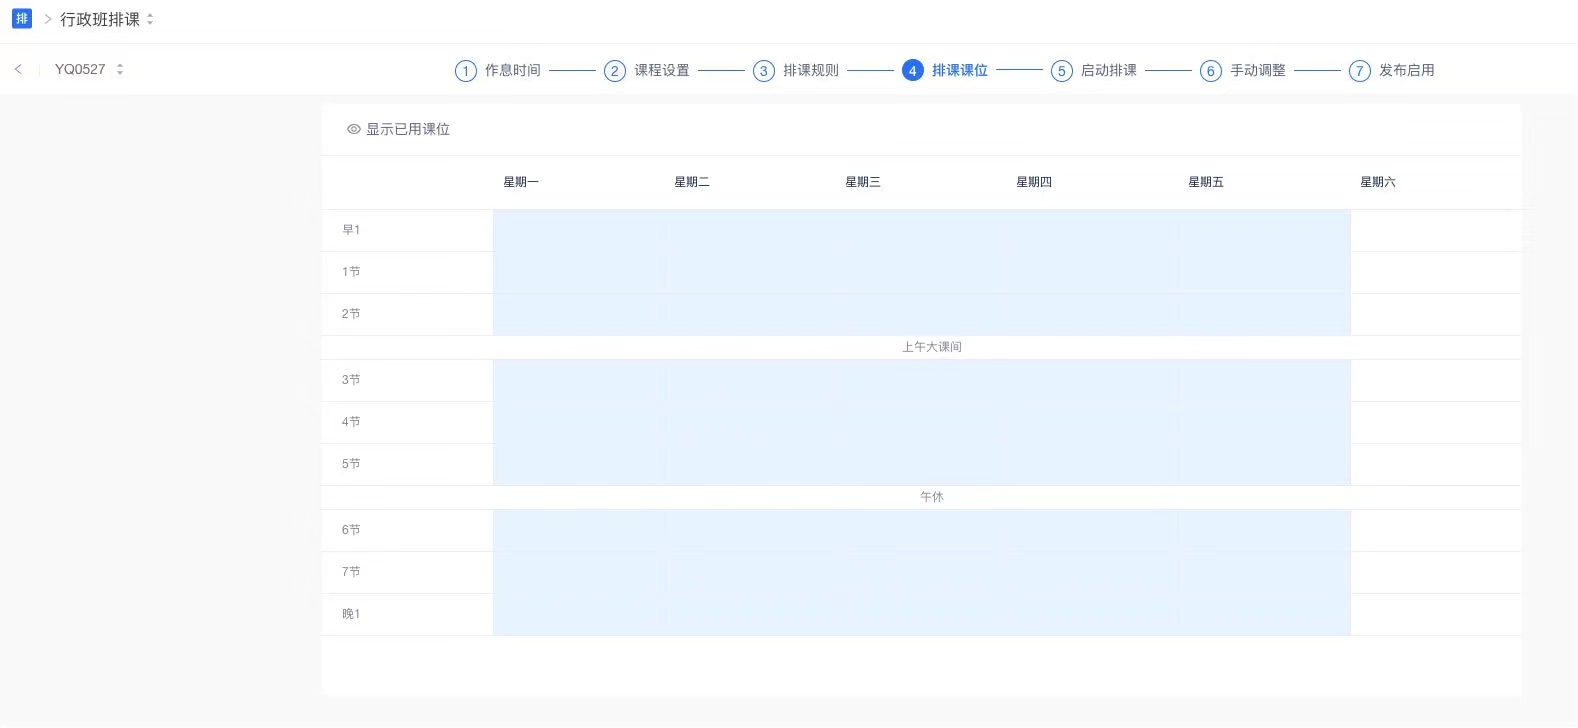Toggle the 星期二 4节 slot
Viewport: 1578px width, 728px height.
pyautogui.click(x=750, y=423)
